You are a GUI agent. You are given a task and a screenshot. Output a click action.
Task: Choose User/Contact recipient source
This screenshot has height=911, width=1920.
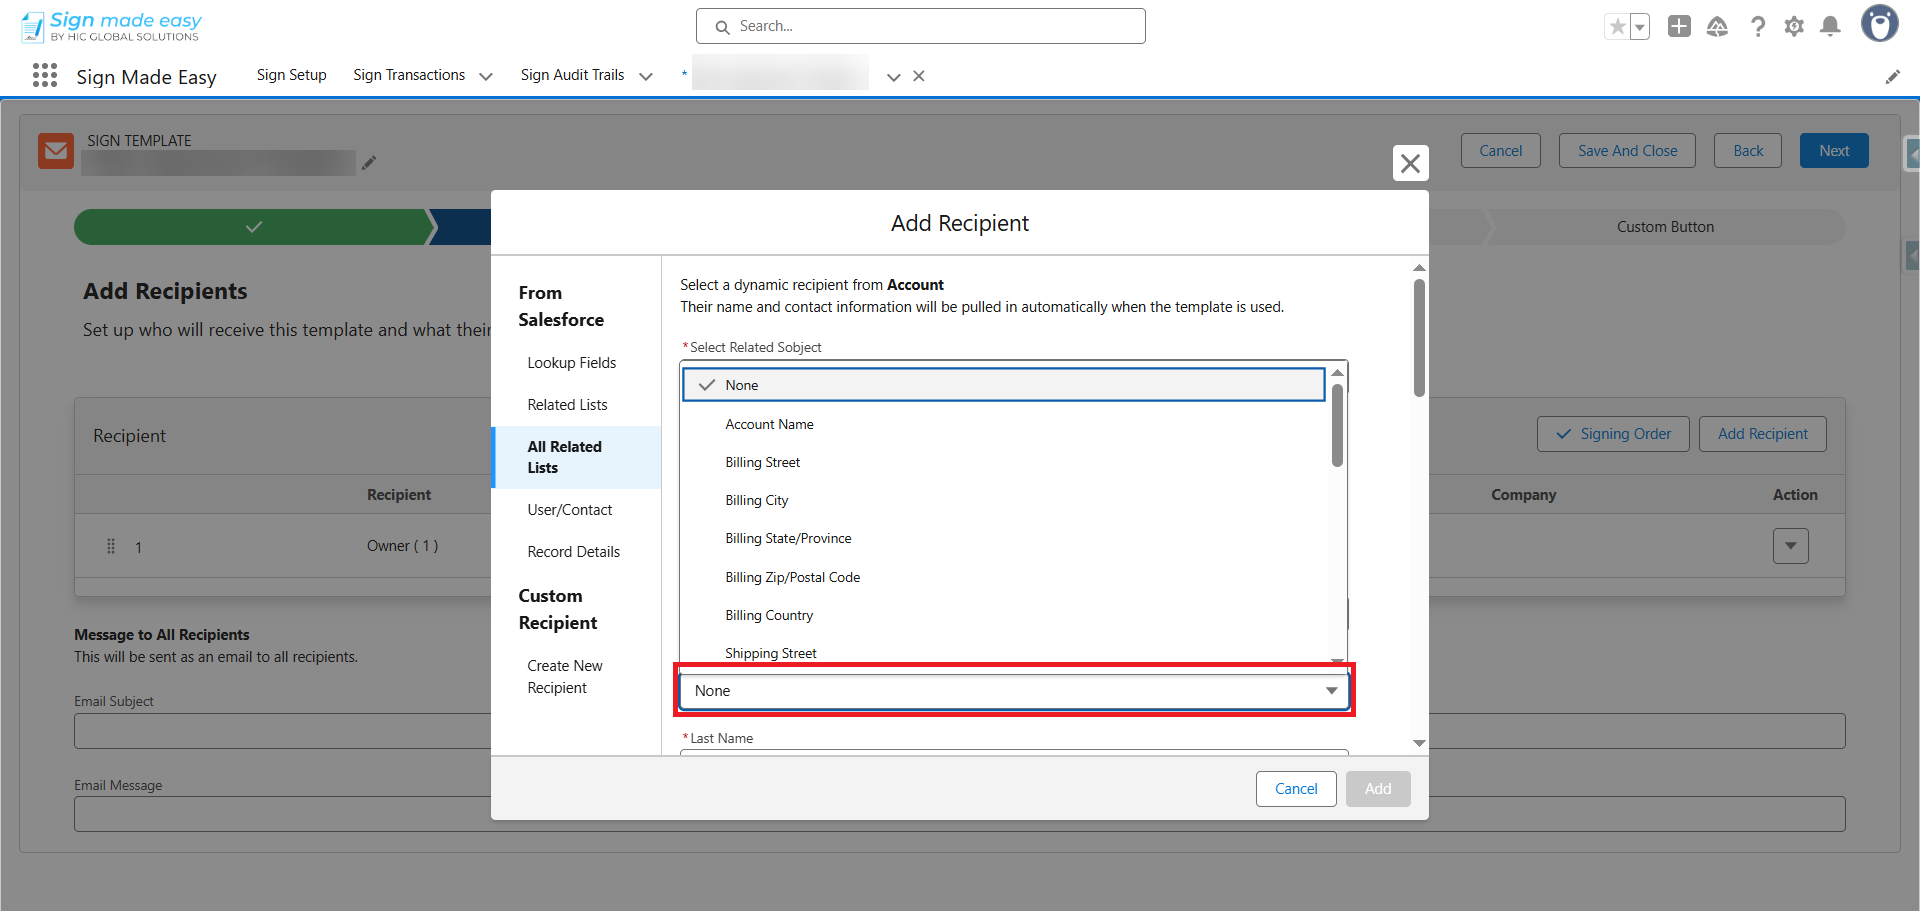[570, 510]
